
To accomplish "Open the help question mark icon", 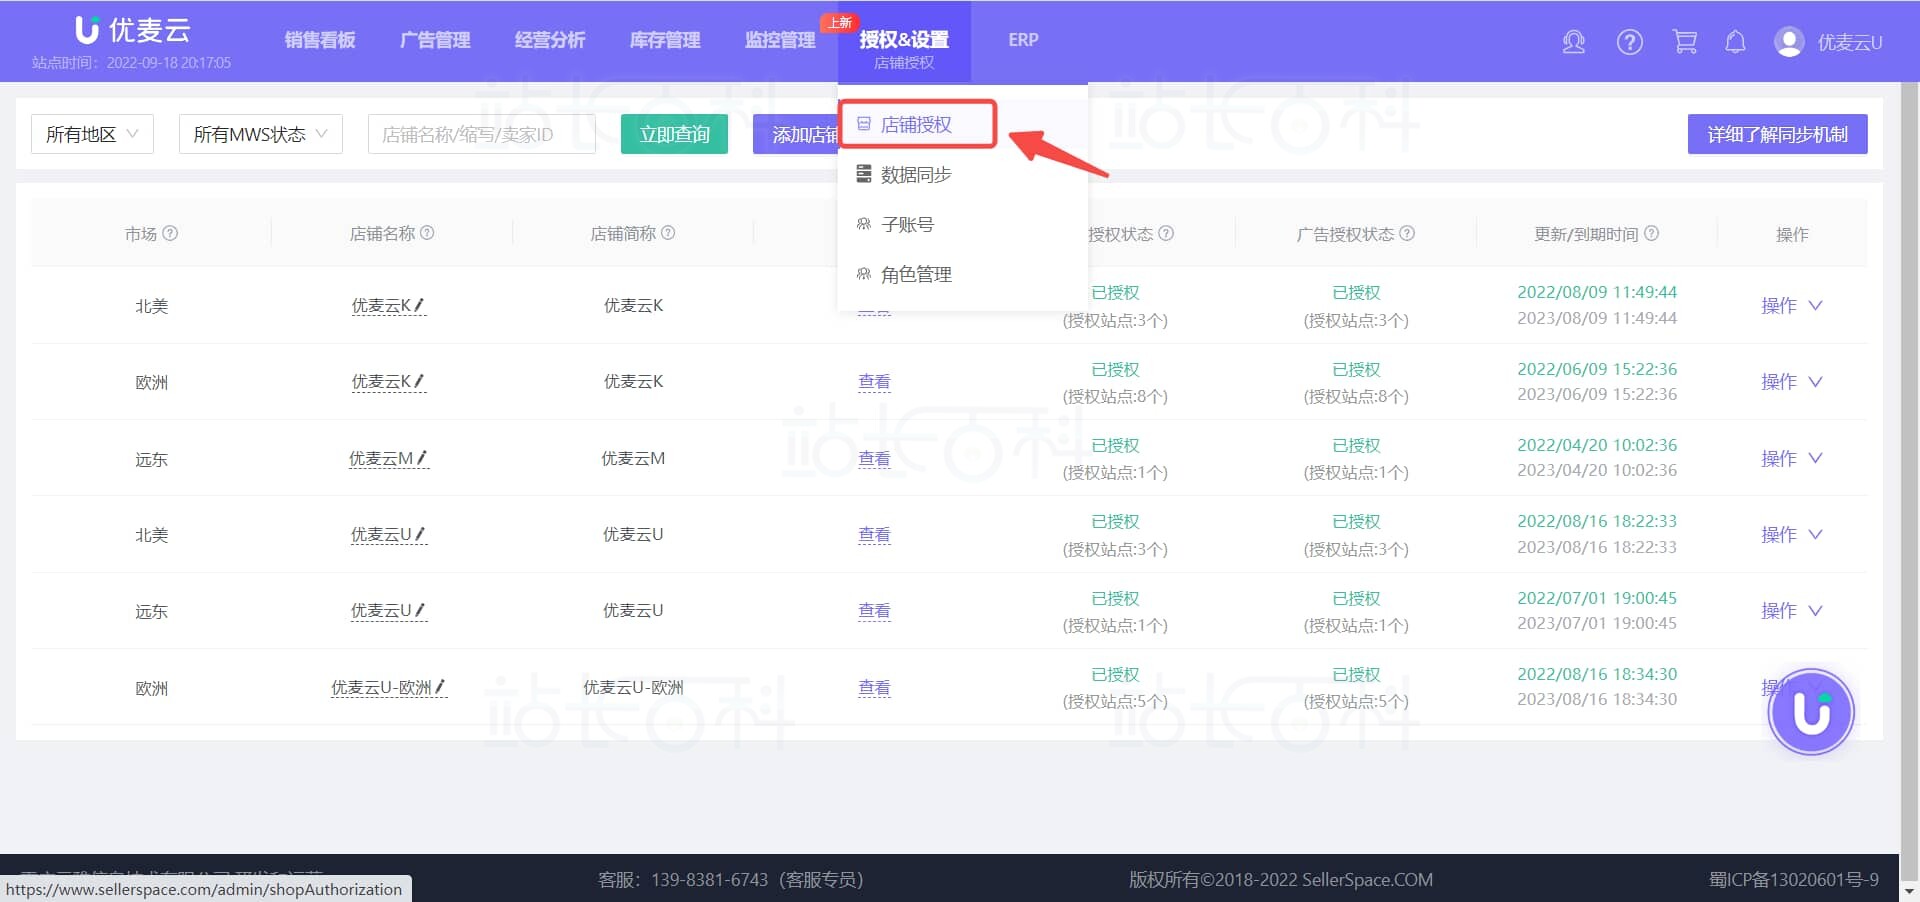I will pos(1629,42).
